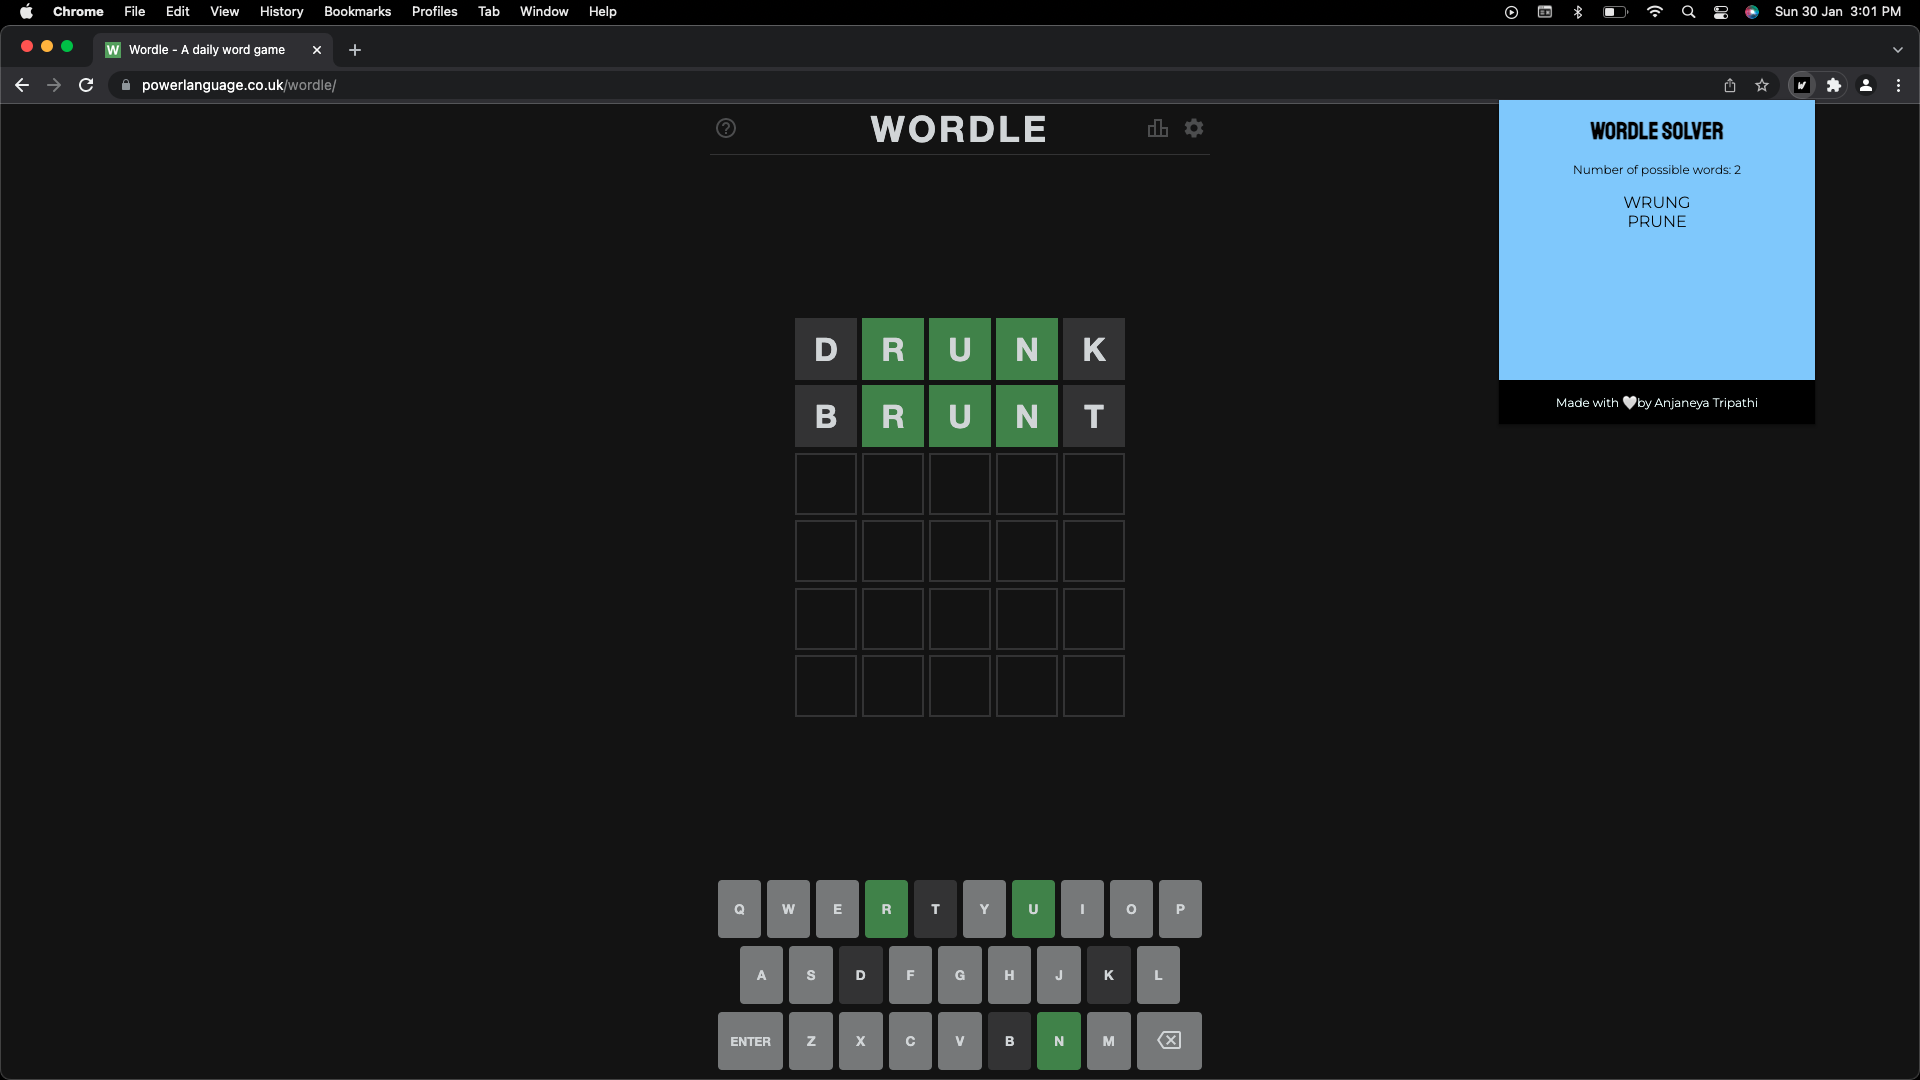The image size is (1920, 1080).
Task: Open the Bookmarks menu
Action: (357, 12)
